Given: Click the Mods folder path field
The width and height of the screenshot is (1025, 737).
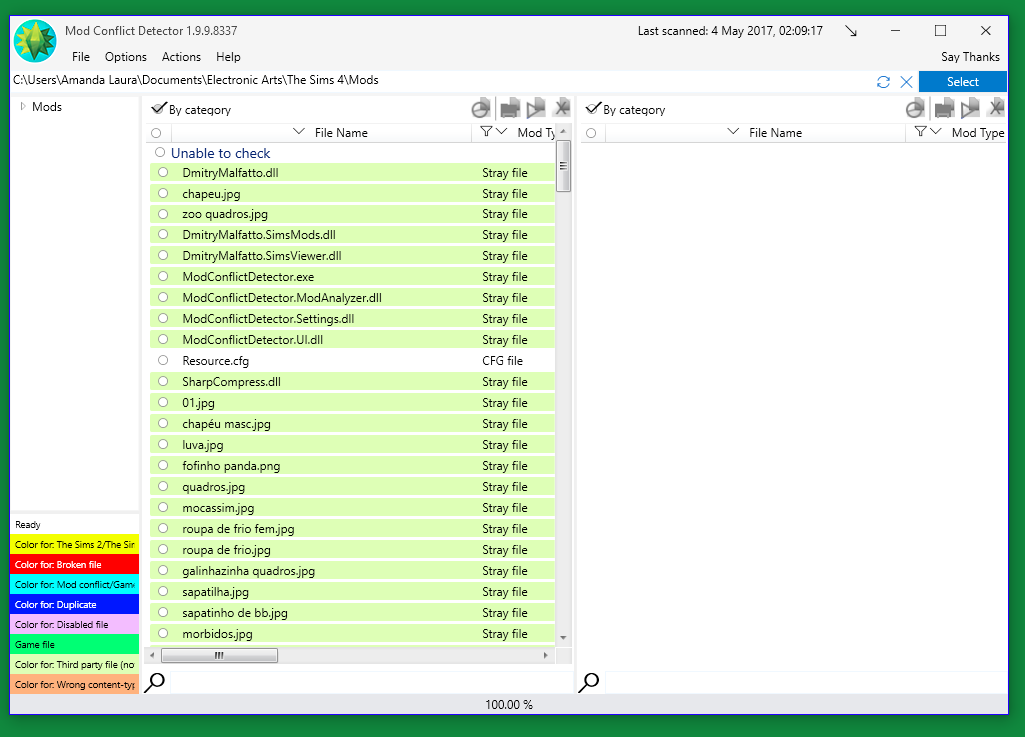Looking at the screenshot, I should [x=441, y=80].
